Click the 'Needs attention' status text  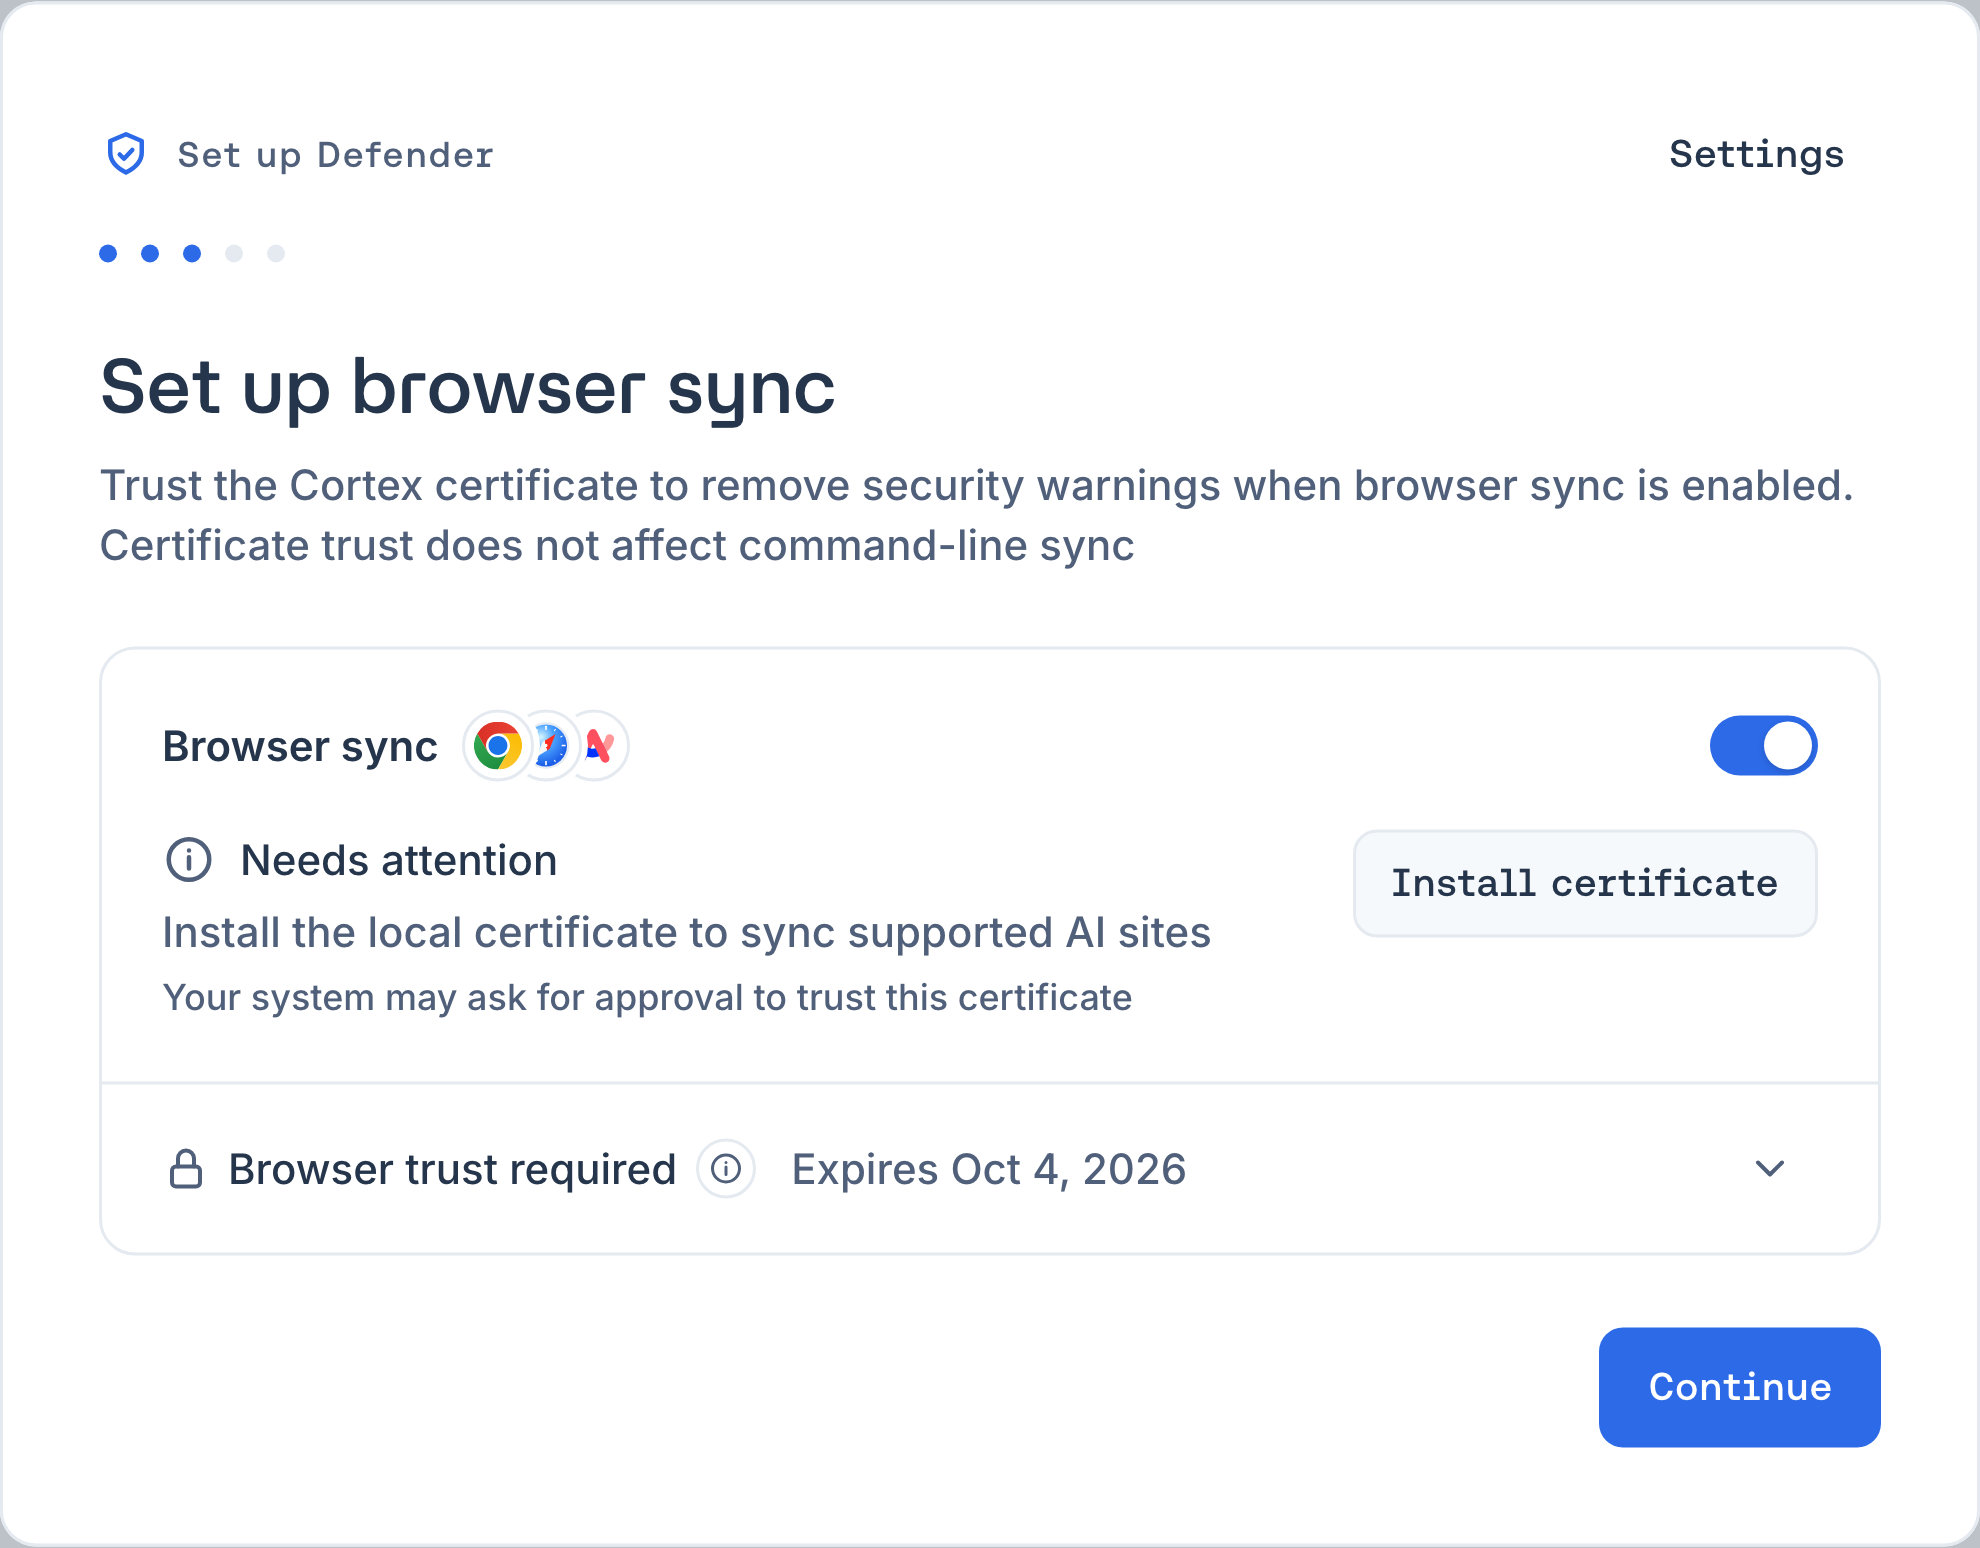pyautogui.click(x=399, y=860)
